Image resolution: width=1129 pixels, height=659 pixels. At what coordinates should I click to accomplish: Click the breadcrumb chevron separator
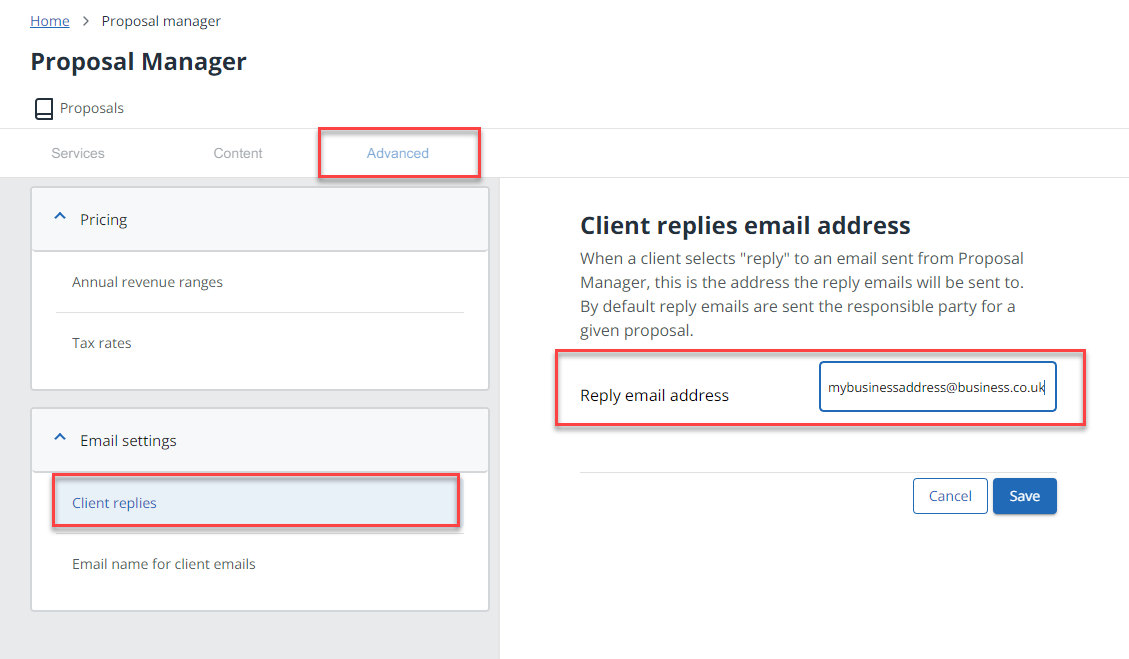coord(86,21)
